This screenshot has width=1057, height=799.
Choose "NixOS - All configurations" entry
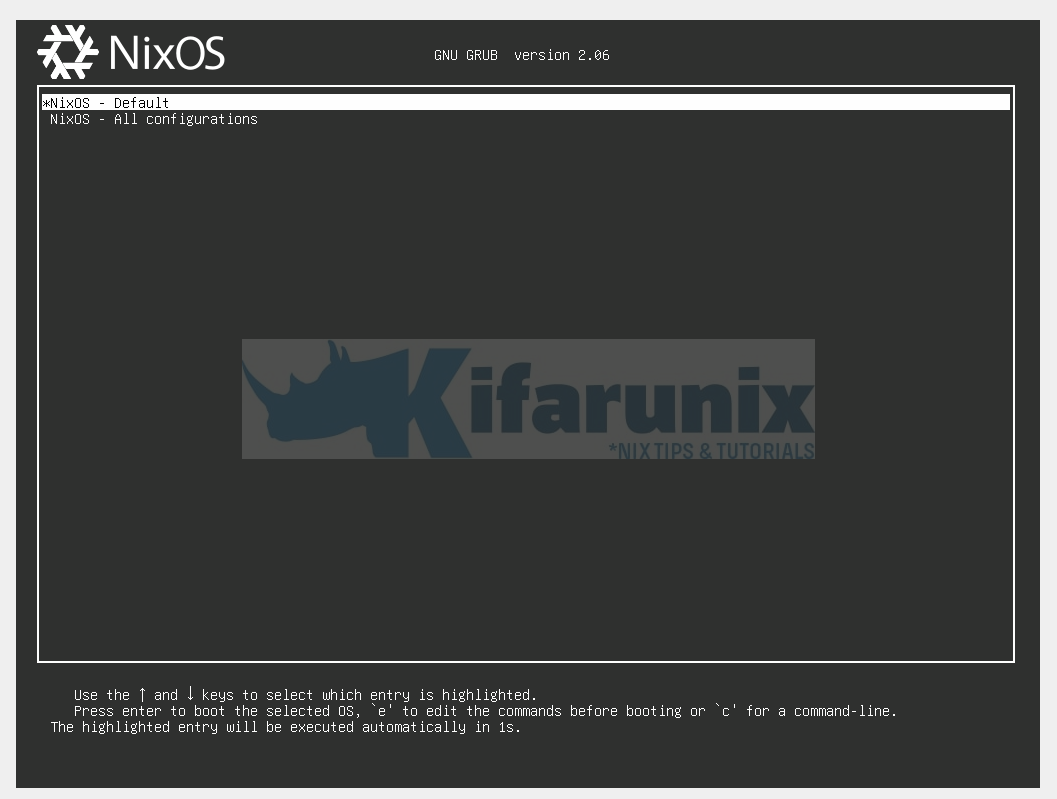154,119
